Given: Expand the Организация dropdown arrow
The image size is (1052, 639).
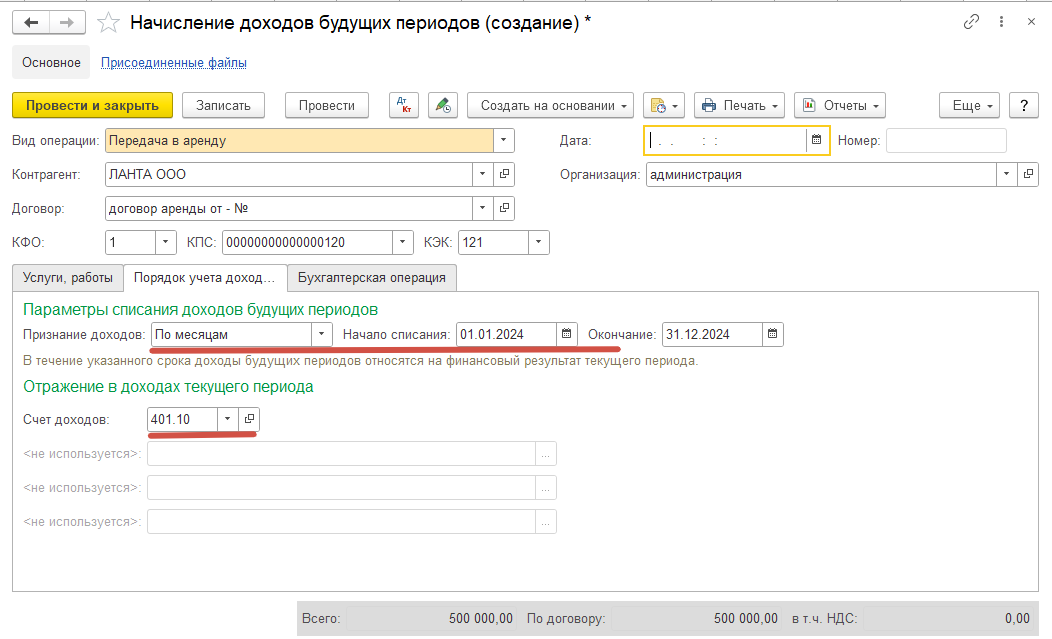Looking at the screenshot, I should pos(1006,175).
